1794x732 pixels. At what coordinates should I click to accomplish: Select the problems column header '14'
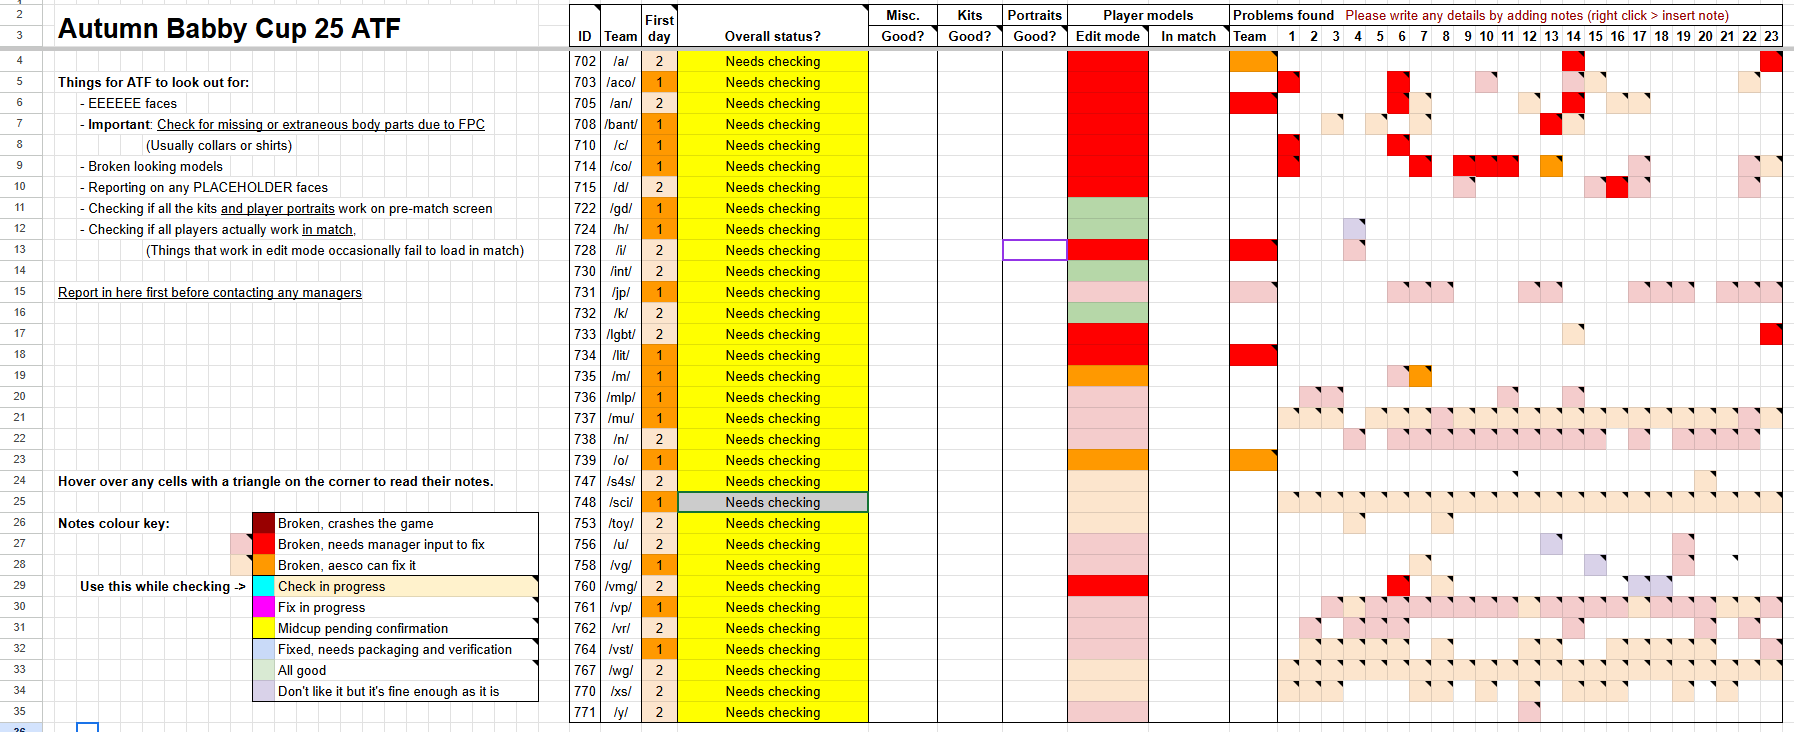[x=1573, y=36]
